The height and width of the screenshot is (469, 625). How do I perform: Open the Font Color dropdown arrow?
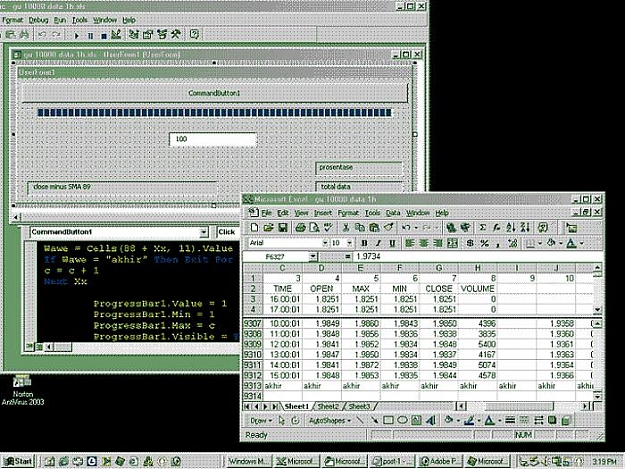tap(582, 243)
